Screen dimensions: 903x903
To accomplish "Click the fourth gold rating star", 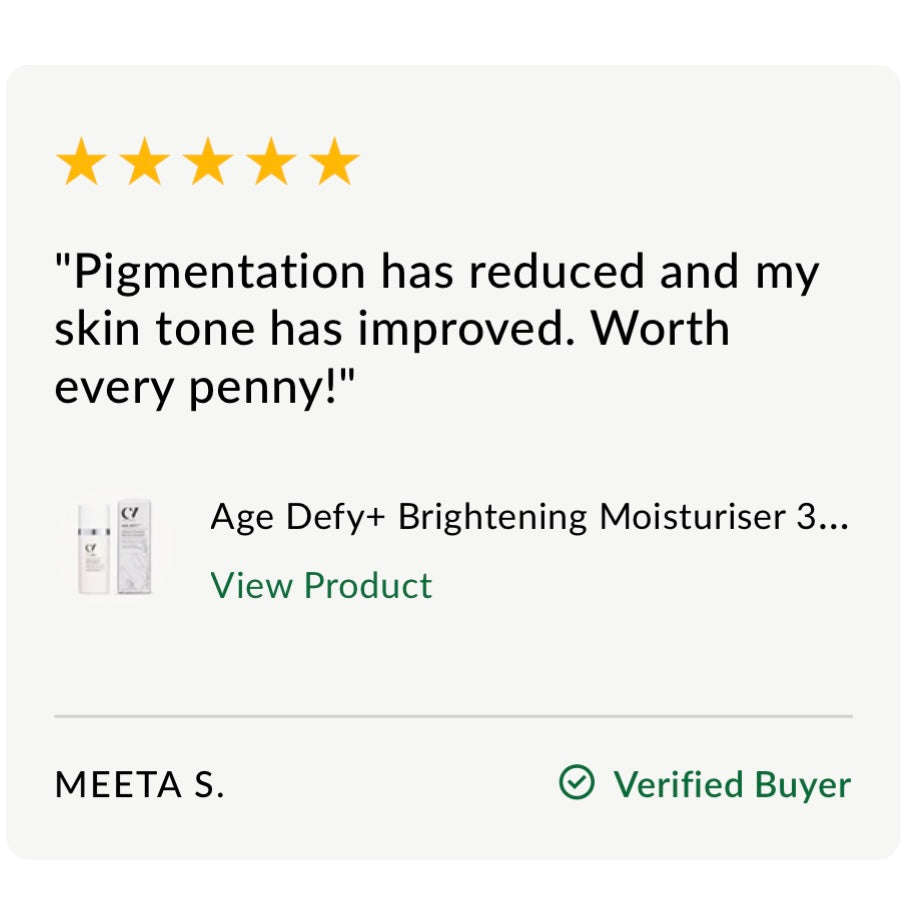I will coord(271,161).
